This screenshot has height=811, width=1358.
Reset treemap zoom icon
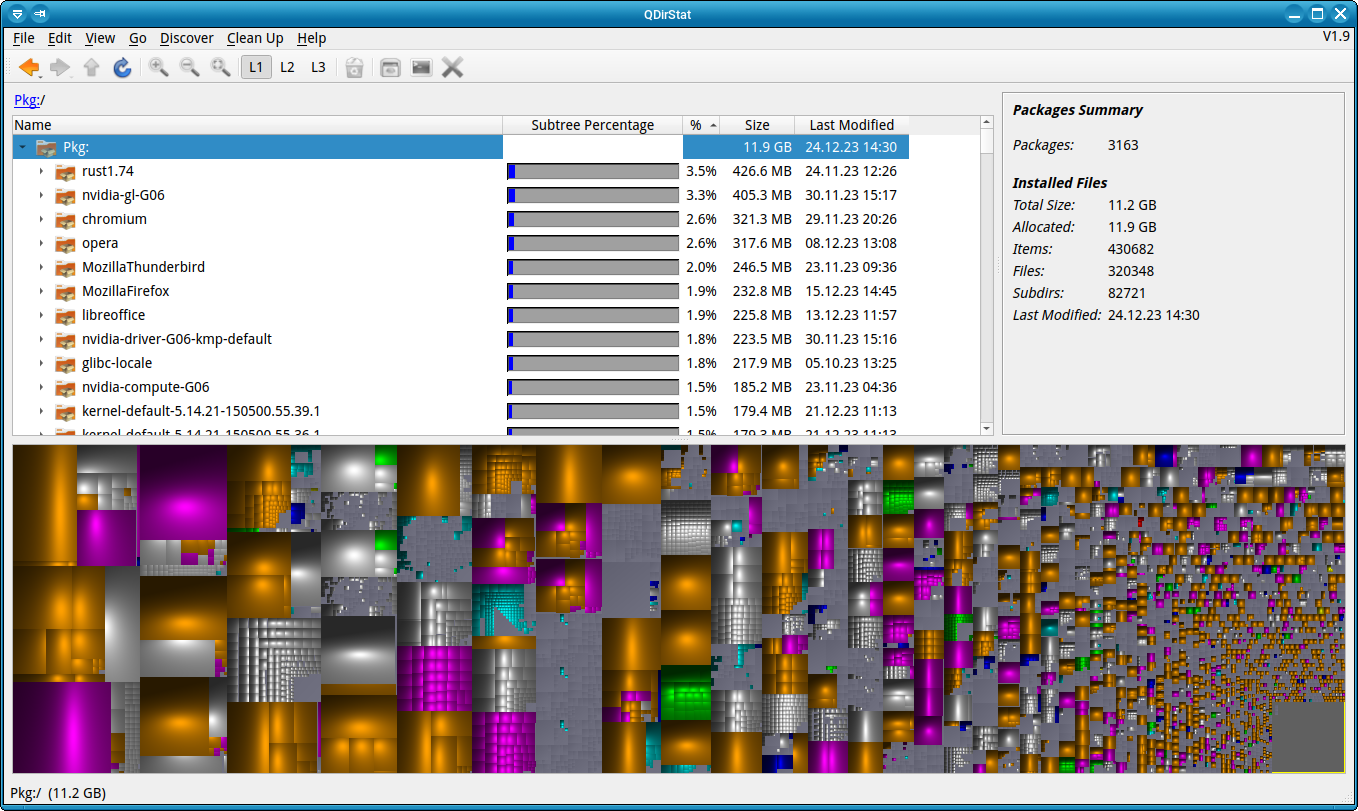(x=220, y=67)
